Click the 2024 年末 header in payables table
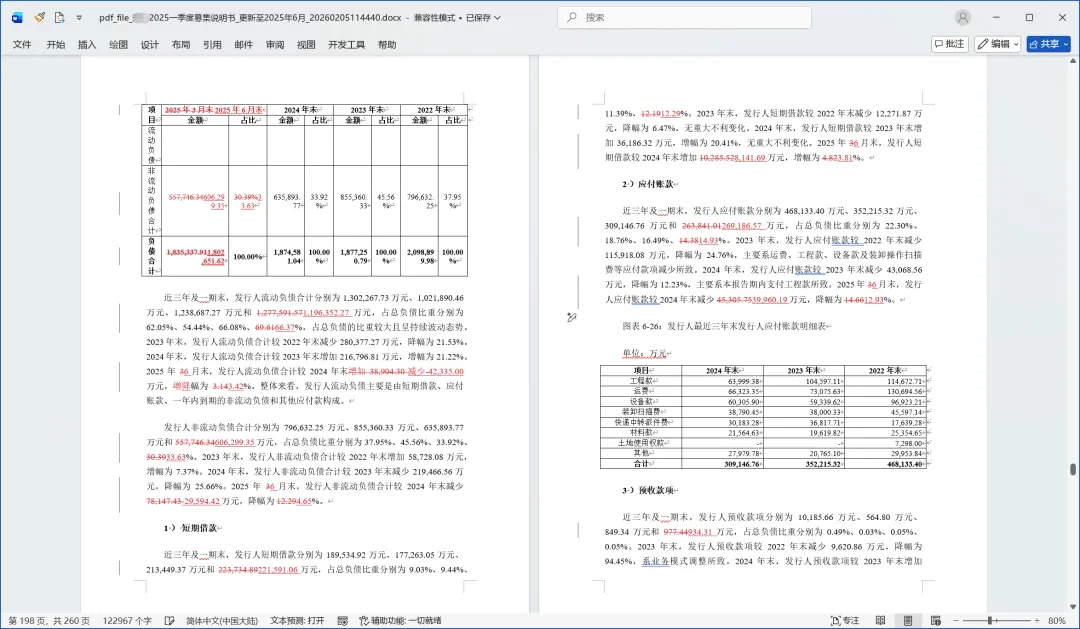This screenshot has width=1080, height=629. [722, 371]
